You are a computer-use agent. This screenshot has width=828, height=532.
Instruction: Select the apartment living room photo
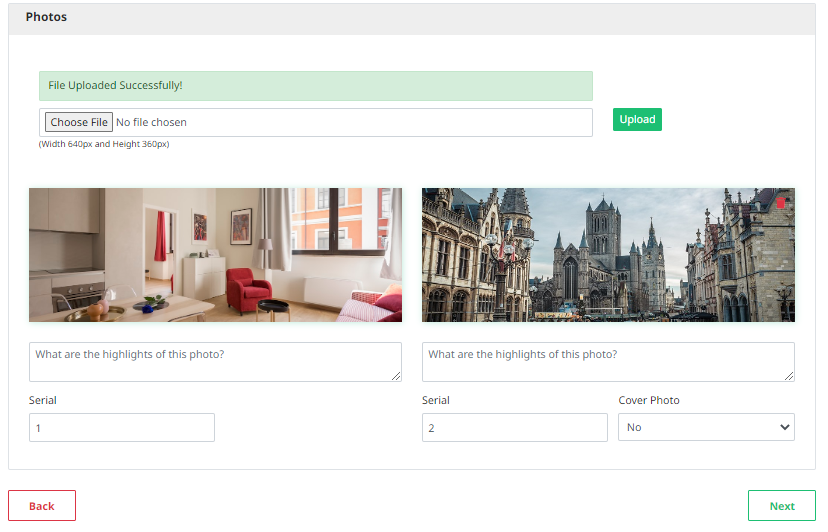click(x=215, y=255)
